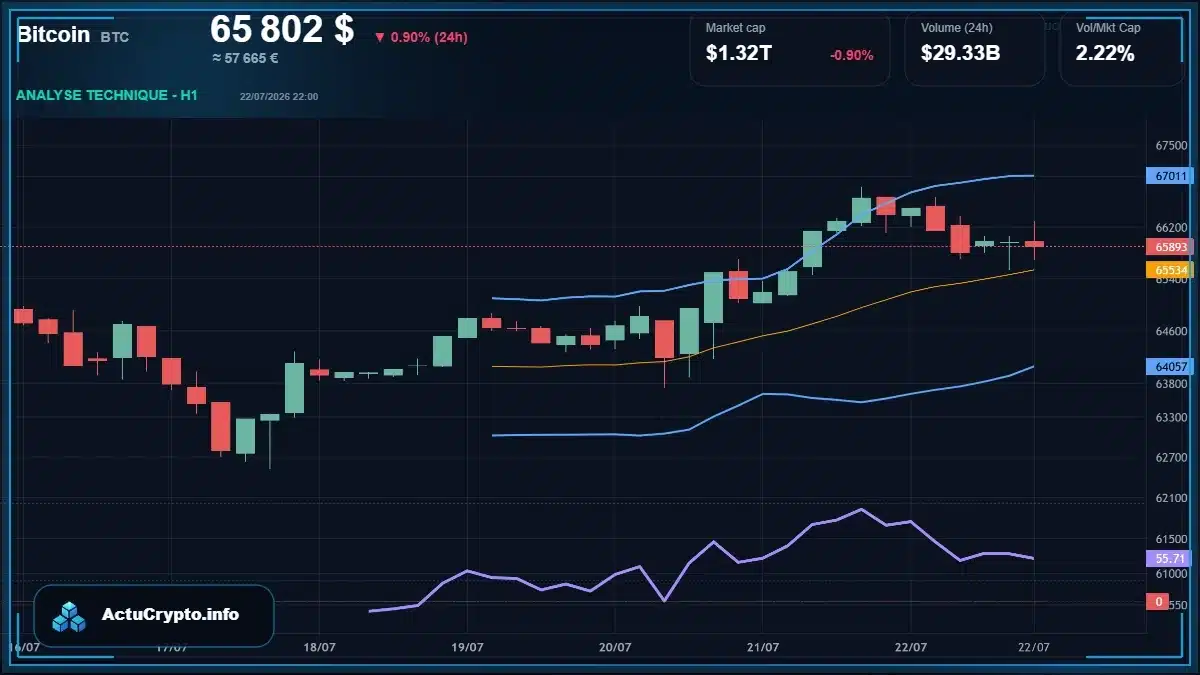Image resolution: width=1200 pixels, height=675 pixels.
Task: Click the orange 65534 moving average tag
Action: click(1169, 270)
